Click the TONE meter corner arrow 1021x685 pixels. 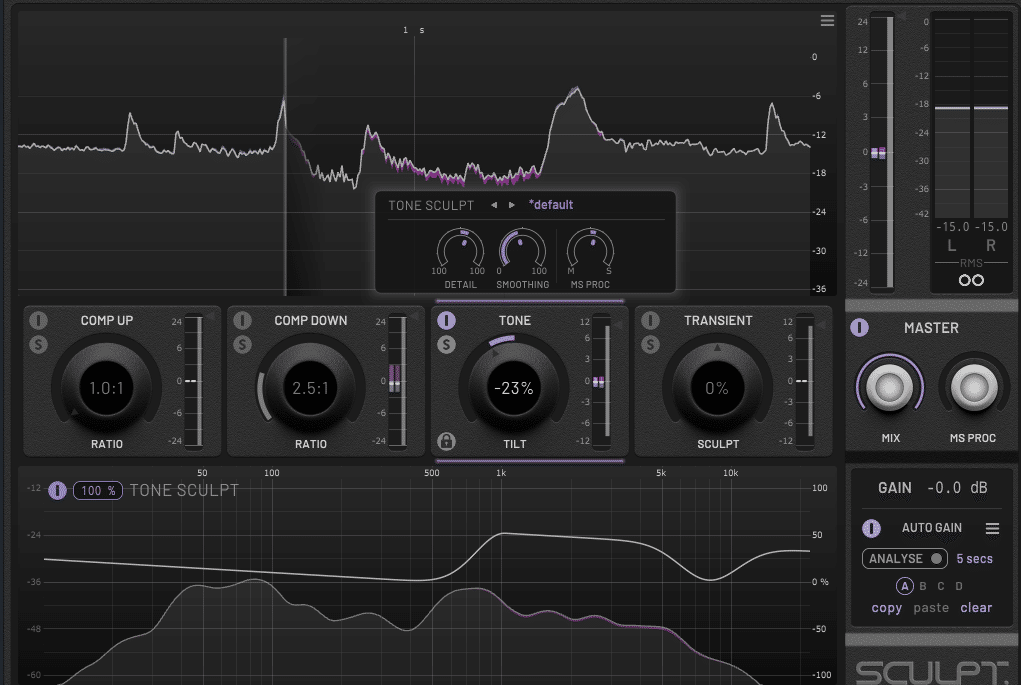[x=618, y=324]
